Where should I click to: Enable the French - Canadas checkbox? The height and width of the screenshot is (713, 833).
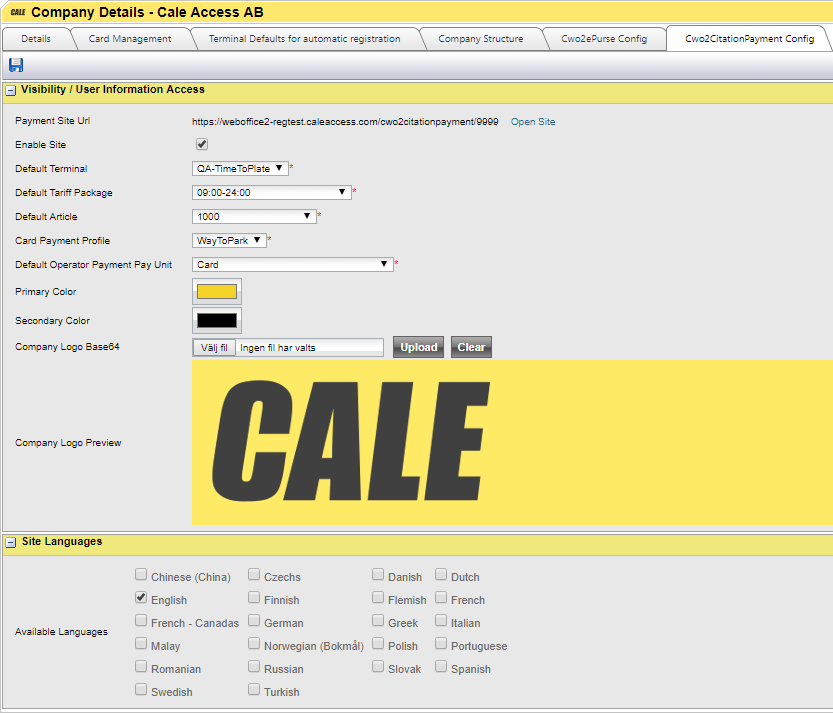[141, 620]
